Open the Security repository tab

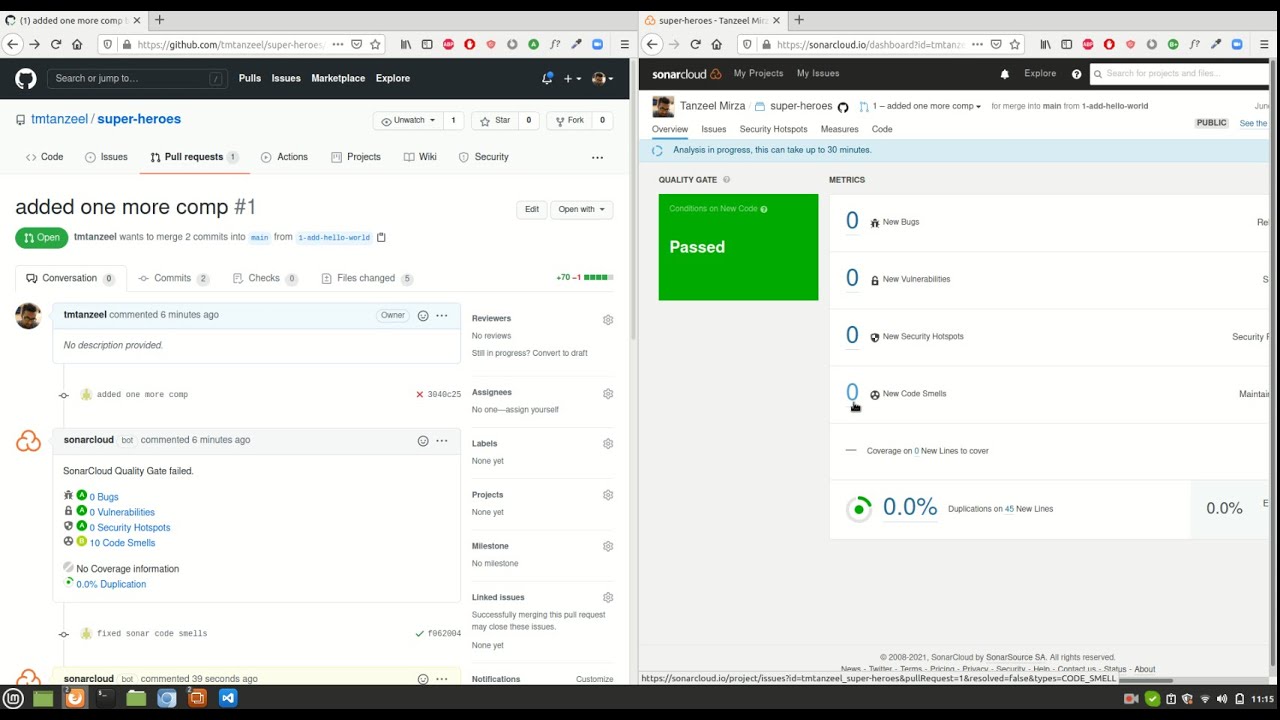[x=483, y=157]
